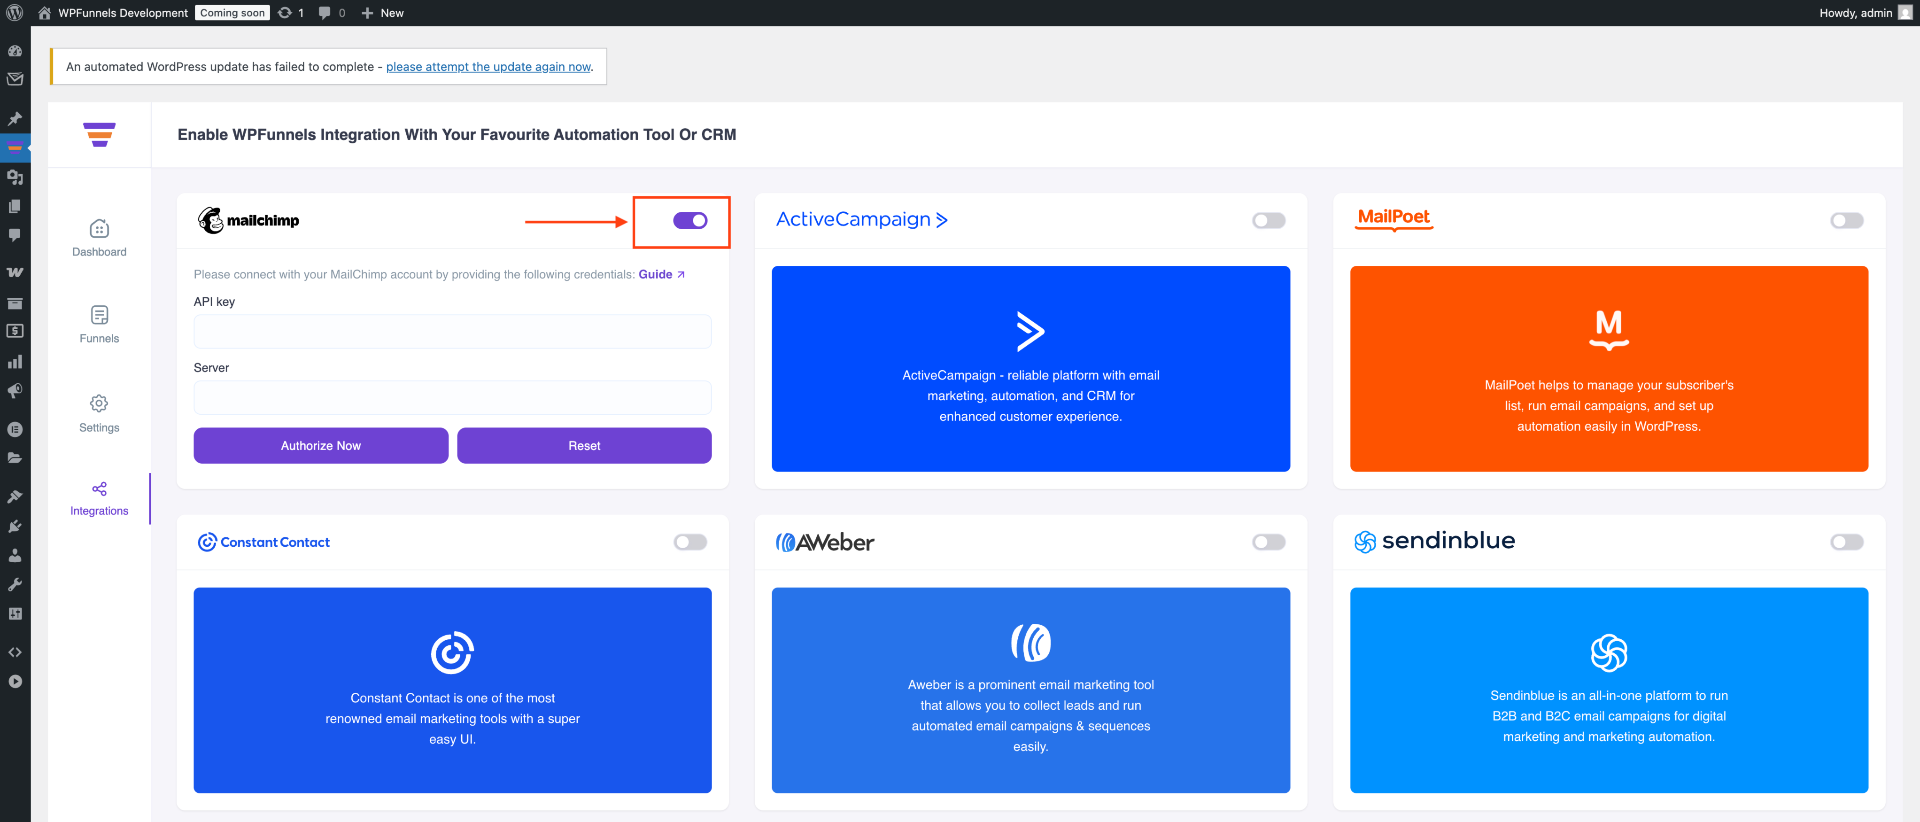Screen dimensions: 1920x822
Task: Click the WPFunnels funnel logo
Action: pos(99,135)
